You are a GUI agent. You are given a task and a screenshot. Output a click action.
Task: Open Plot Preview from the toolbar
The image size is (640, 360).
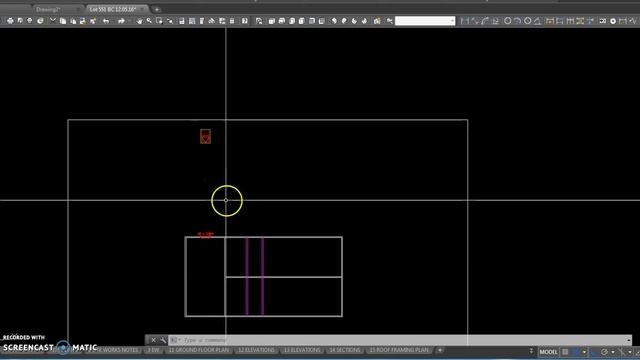coord(20,20)
